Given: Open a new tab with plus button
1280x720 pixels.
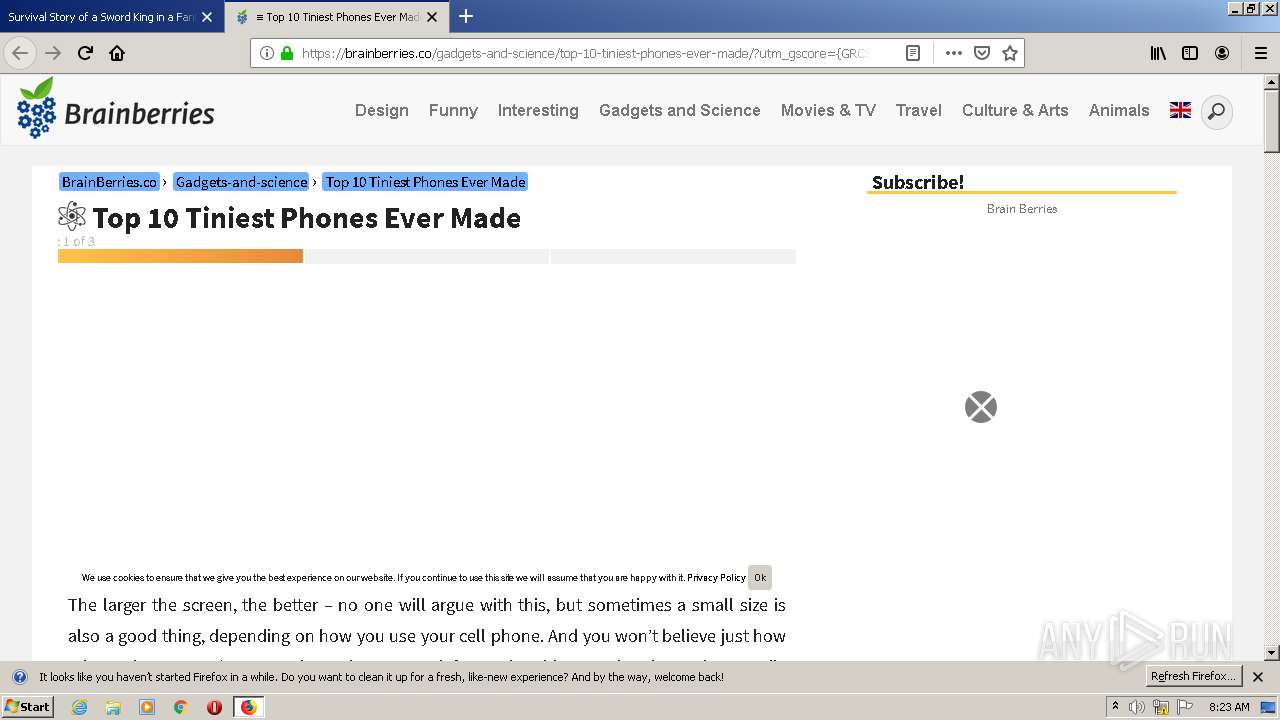Looking at the screenshot, I should pyautogui.click(x=466, y=16).
